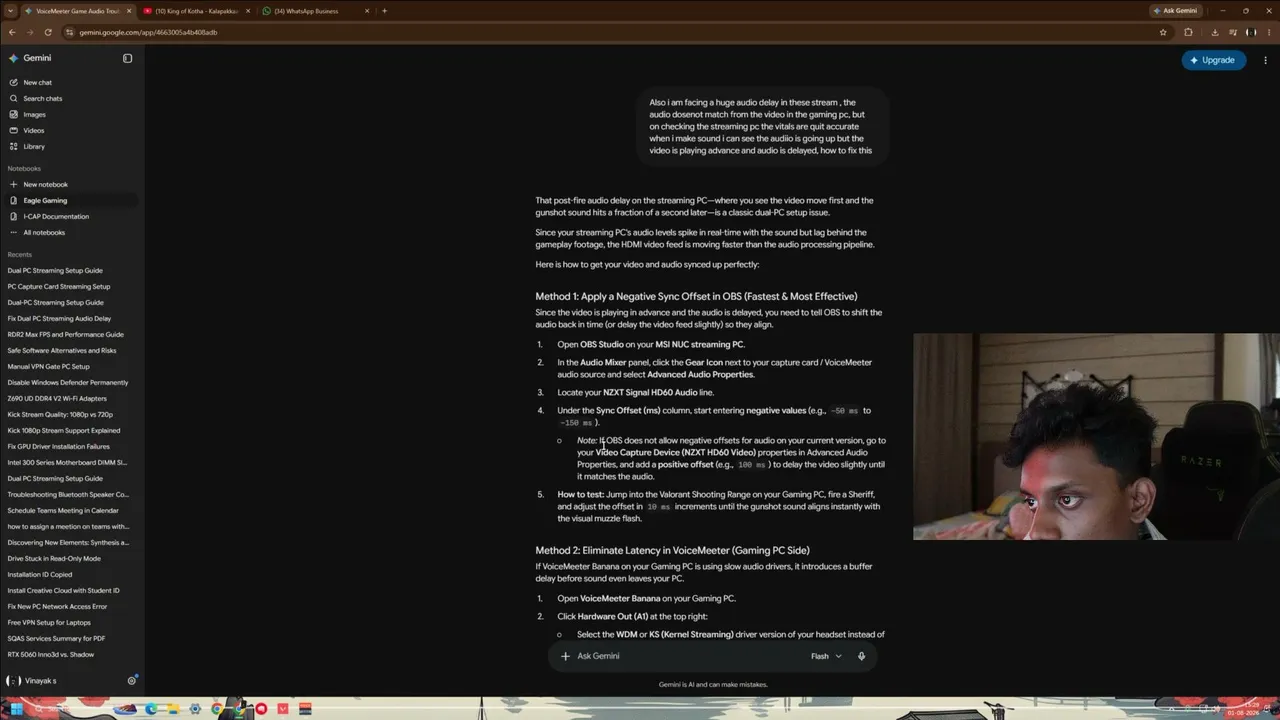Add a file with plus icon
Viewport: 1280px width, 720px height.
[565, 656]
